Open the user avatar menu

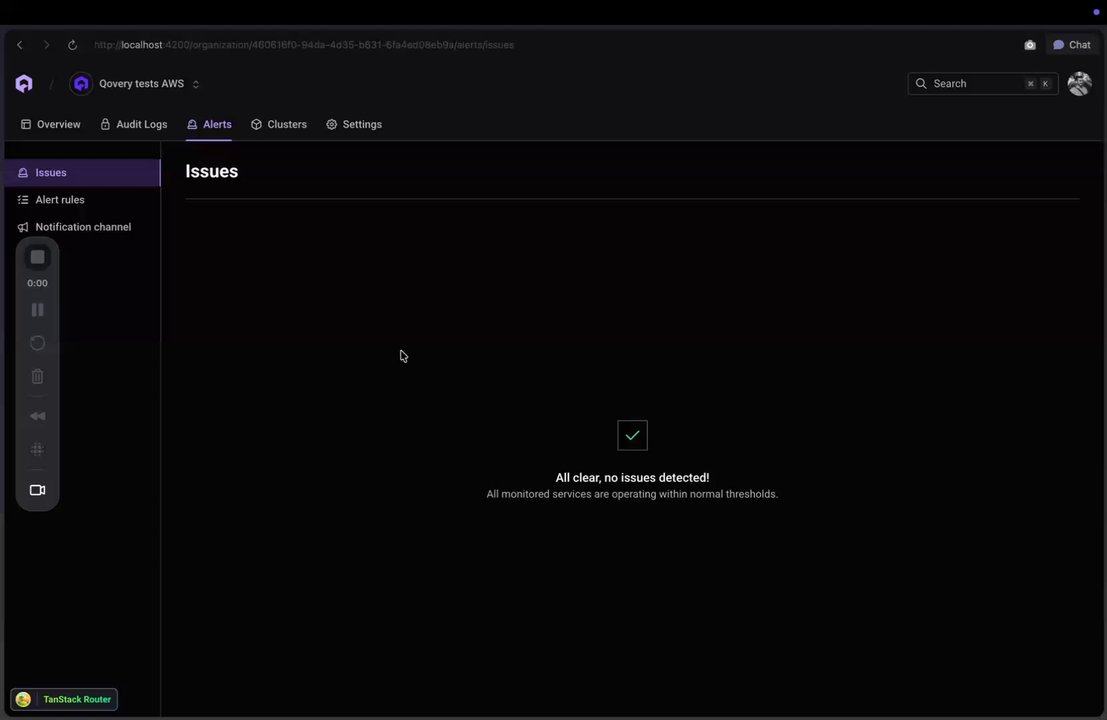coord(1079,83)
